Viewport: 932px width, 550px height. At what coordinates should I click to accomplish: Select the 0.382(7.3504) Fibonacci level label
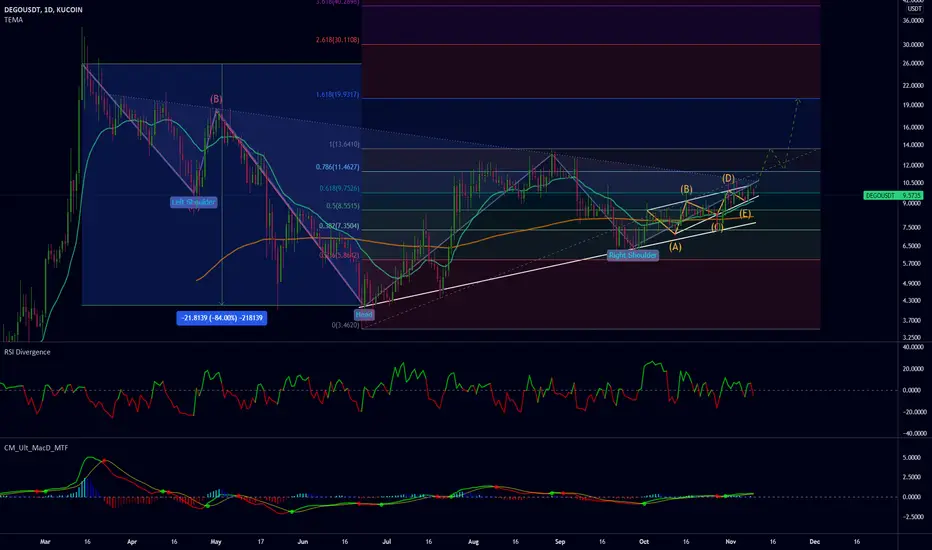coord(339,226)
